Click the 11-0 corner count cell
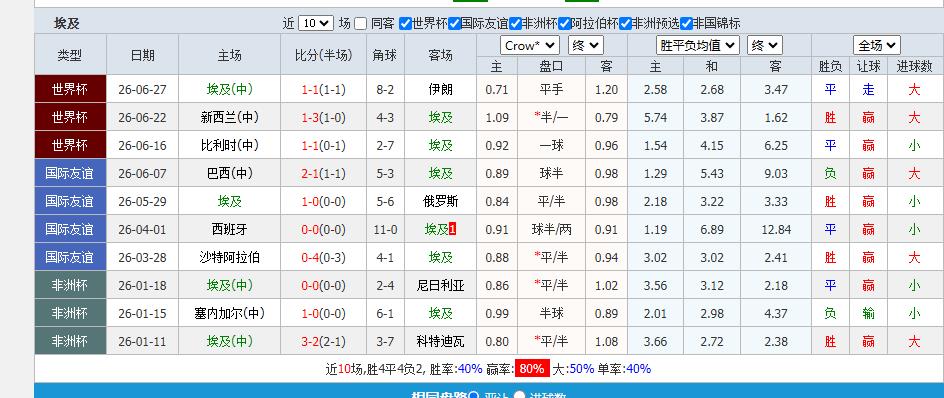 tap(385, 229)
